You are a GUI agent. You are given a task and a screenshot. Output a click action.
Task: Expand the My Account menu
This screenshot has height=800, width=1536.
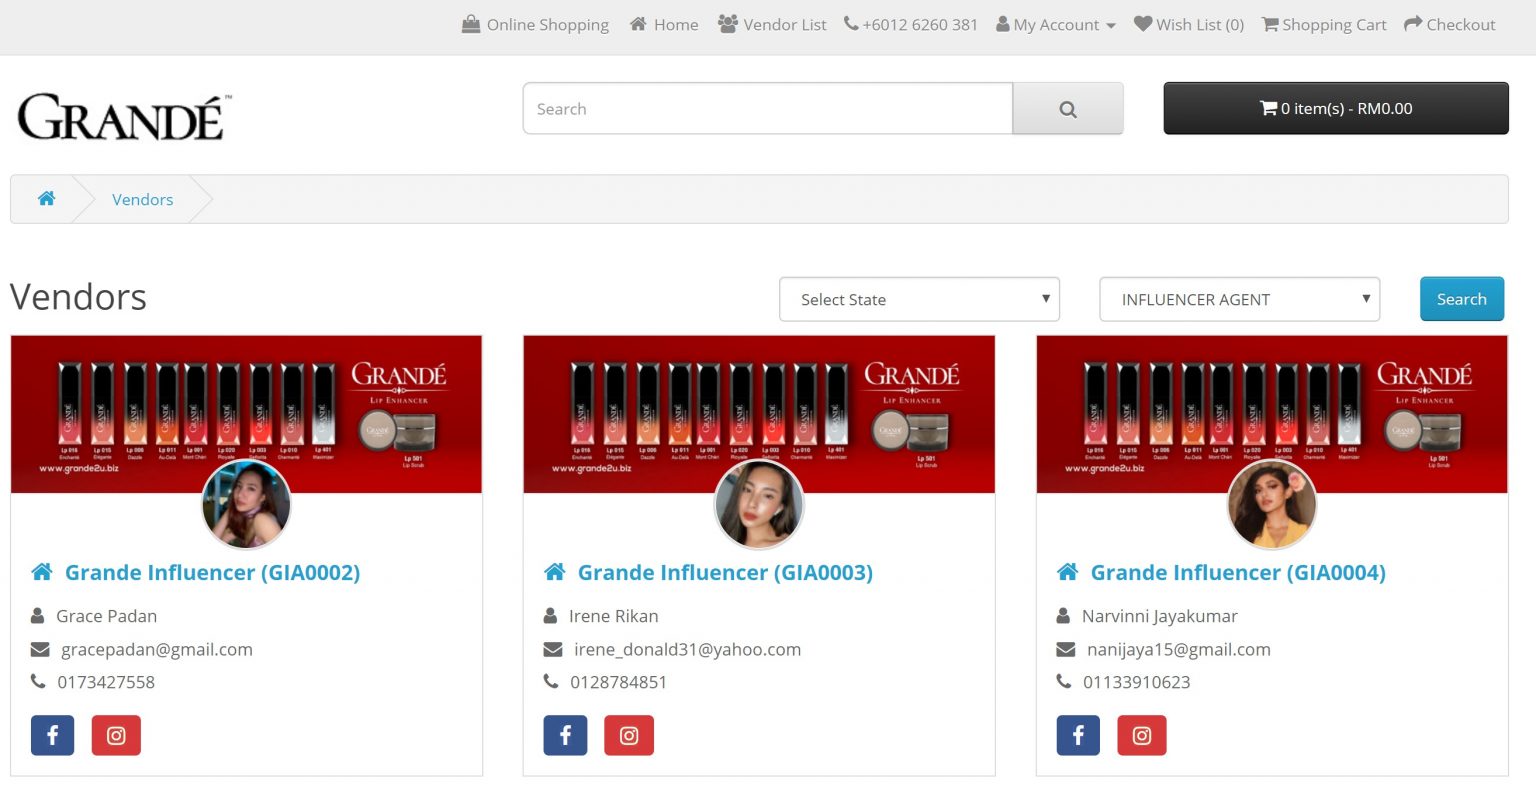coord(1056,25)
